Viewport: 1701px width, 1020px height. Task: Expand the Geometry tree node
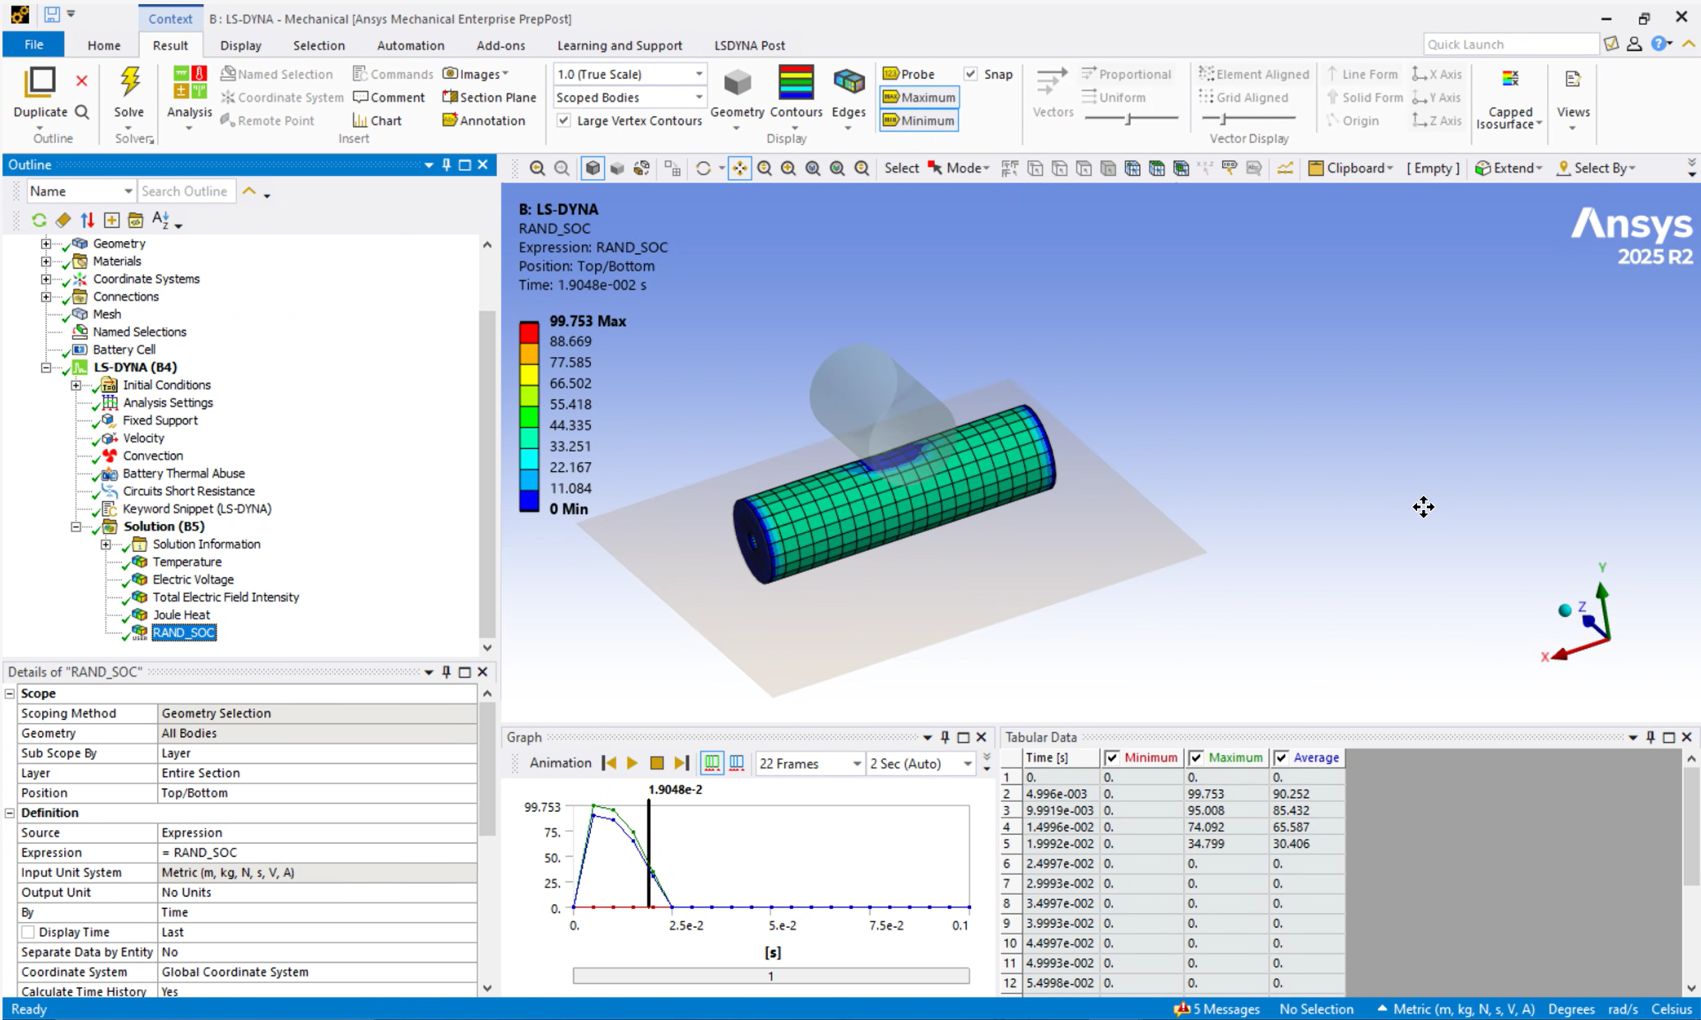(x=46, y=244)
